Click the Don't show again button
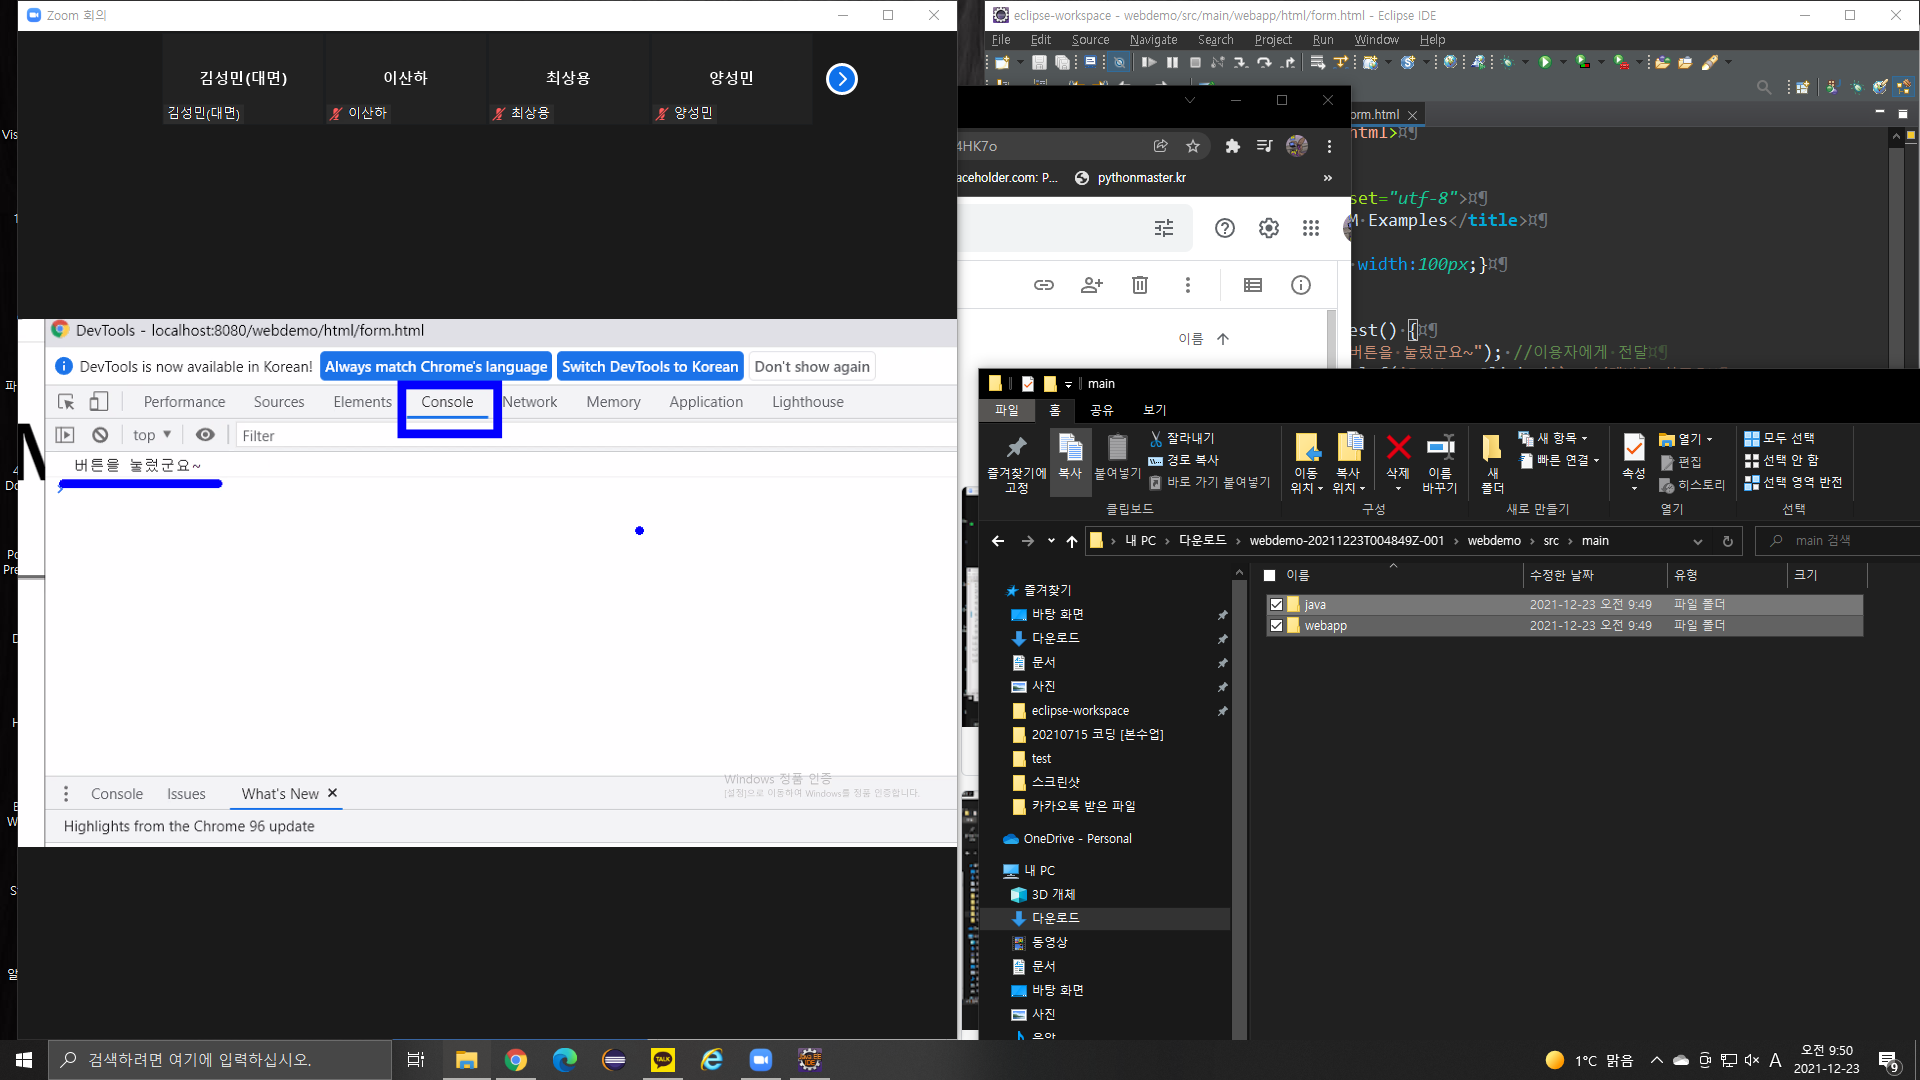The image size is (1920, 1080). [x=812, y=367]
